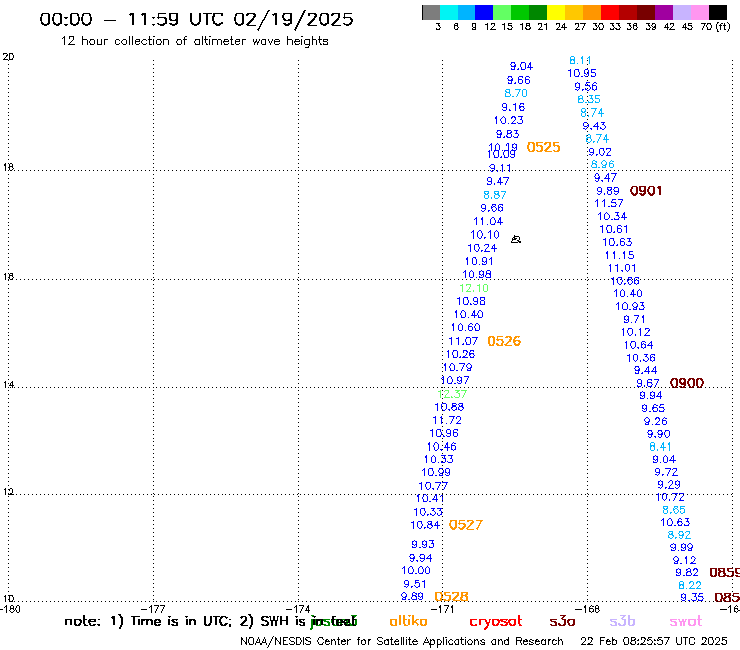Image resolution: width=740 pixels, height=650 pixels.
Task: Click the -174 longitude axis label
Action: coord(298,609)
